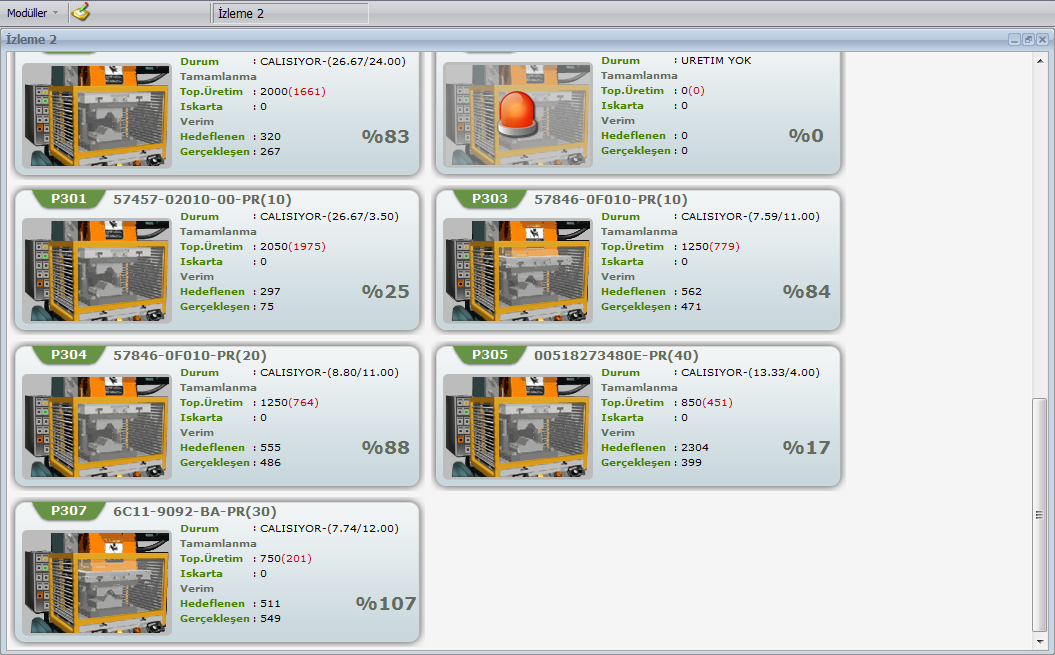Open the 57457-02010-00-PR(10) job title

click(x=202, y=199)
